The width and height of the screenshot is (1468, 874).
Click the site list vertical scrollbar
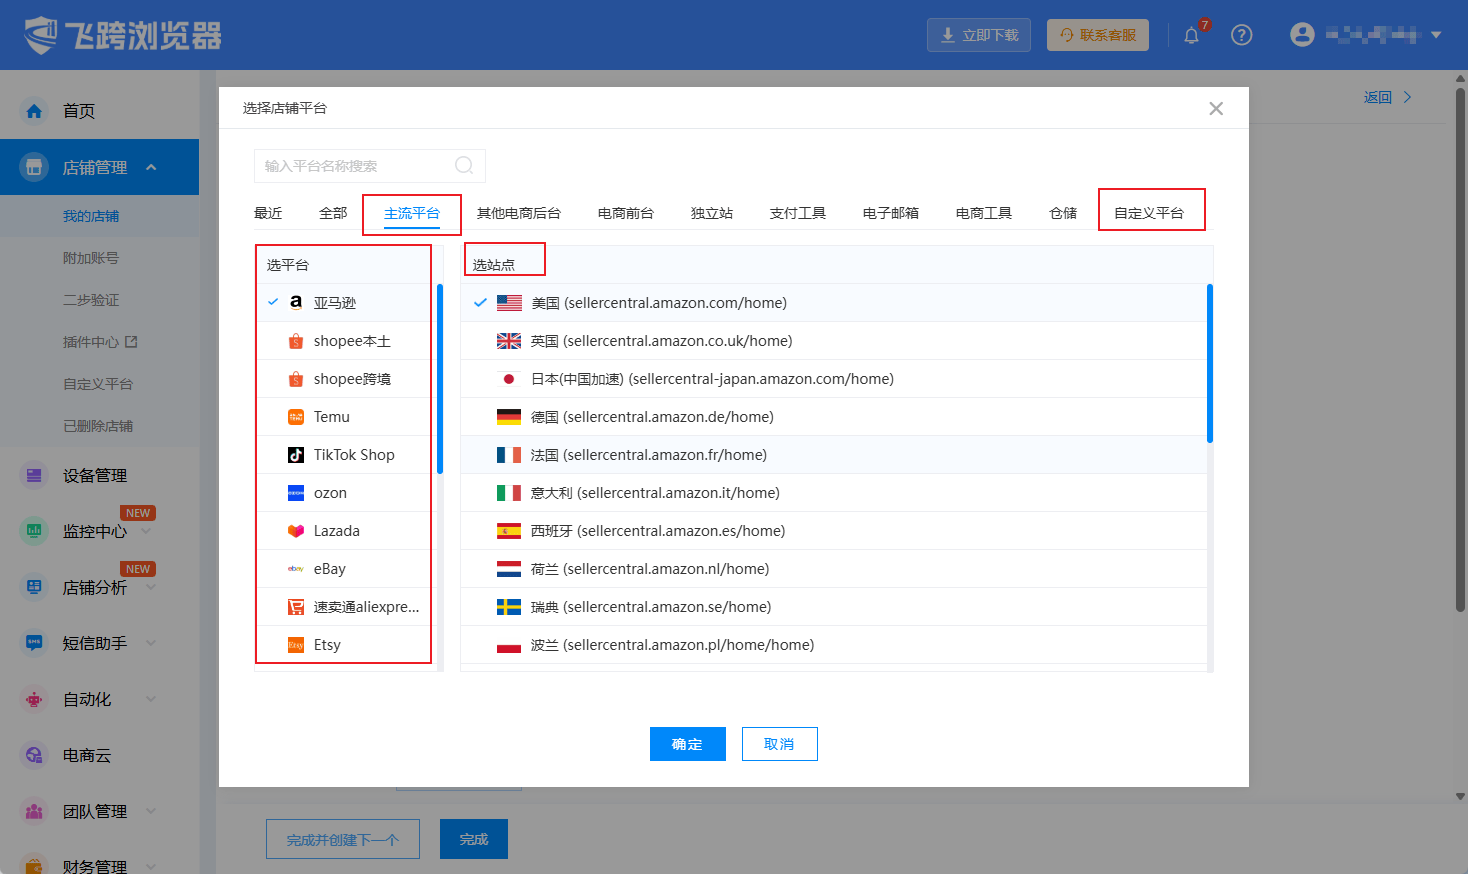tap(1209, 364)
